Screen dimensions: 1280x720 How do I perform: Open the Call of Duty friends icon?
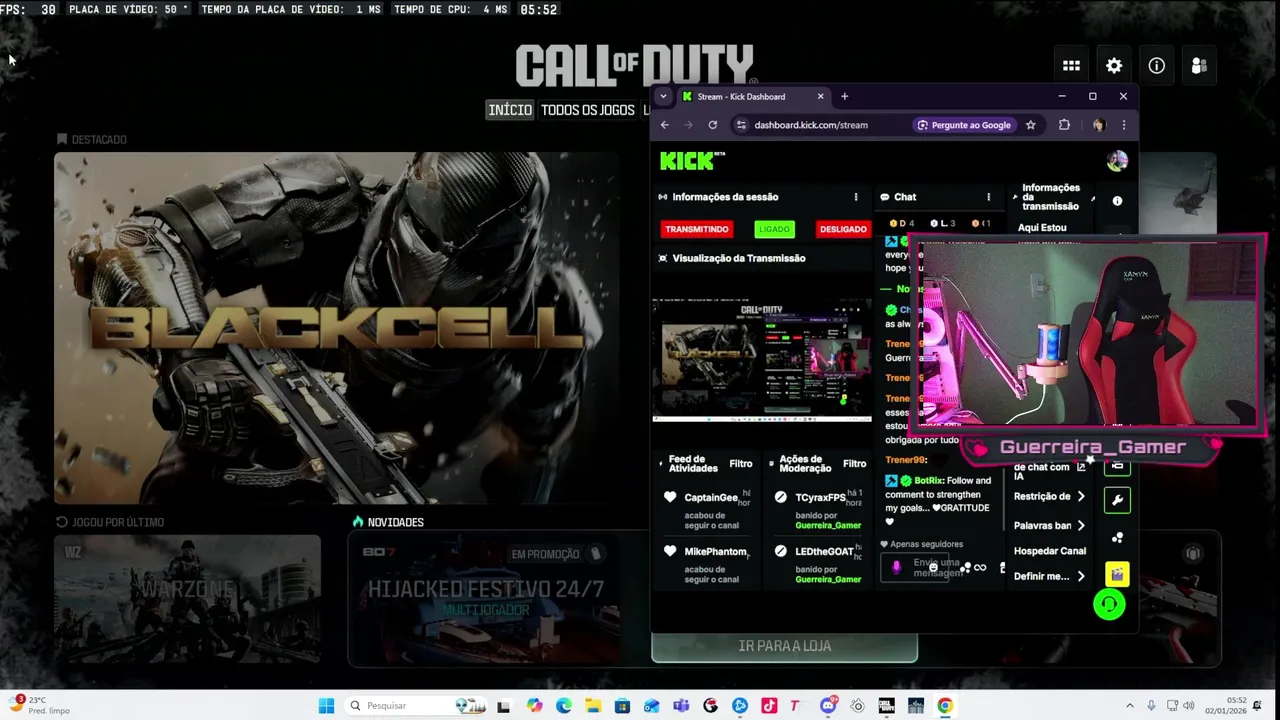click(x=1199, y=66)
